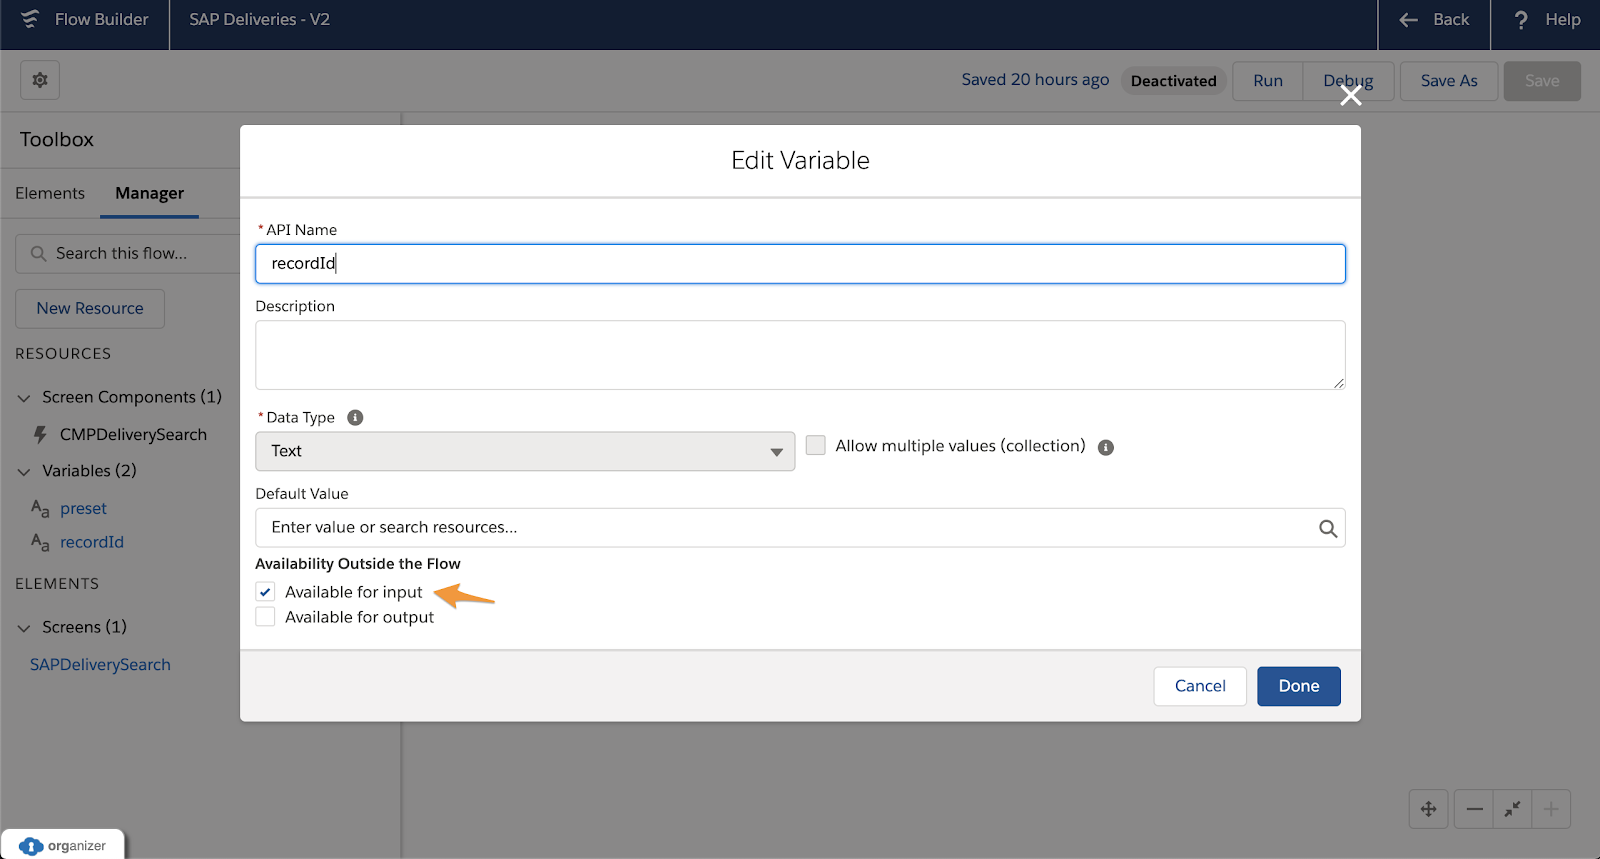Click the lightning icon beside CMPDeliverySearch
This screenshot has height=859, width=1600.
click(x=40, y=435)
